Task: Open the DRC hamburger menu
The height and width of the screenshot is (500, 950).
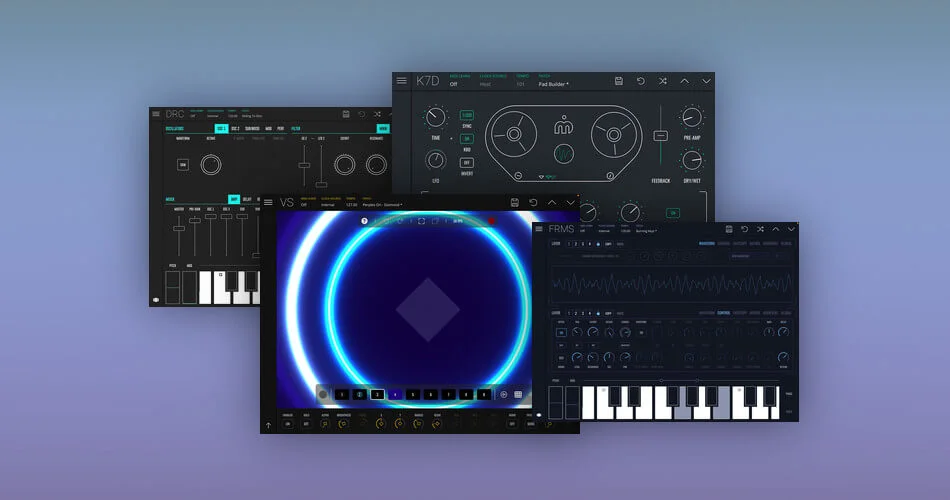Action: click(156, 114)
